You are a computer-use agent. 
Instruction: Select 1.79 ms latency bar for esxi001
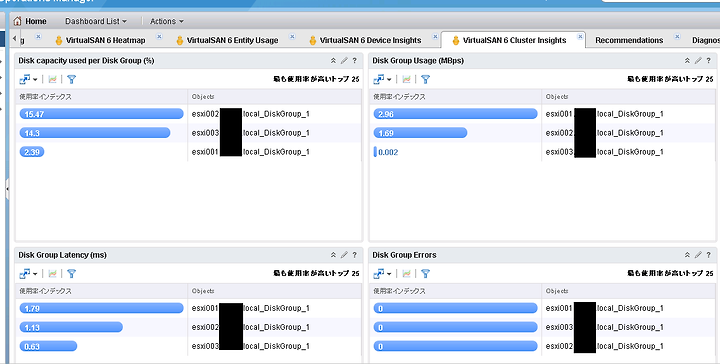101,308
